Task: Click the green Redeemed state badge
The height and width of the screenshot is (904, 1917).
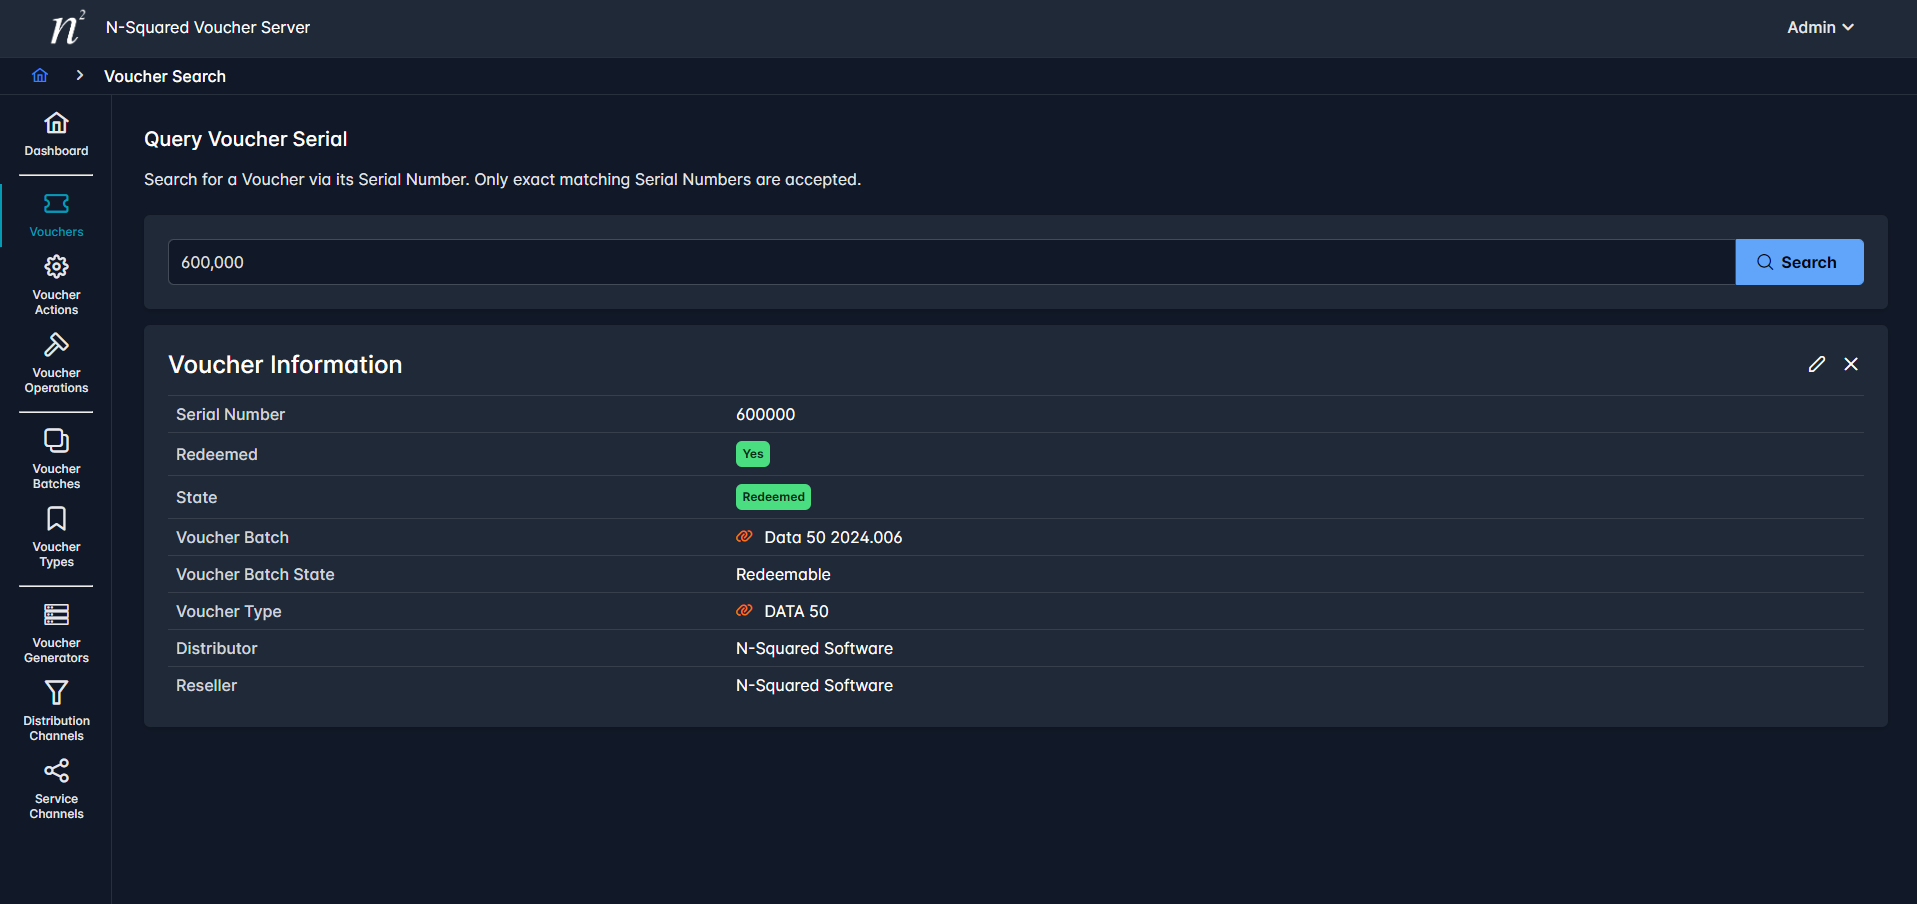Action: click(773, 497)
